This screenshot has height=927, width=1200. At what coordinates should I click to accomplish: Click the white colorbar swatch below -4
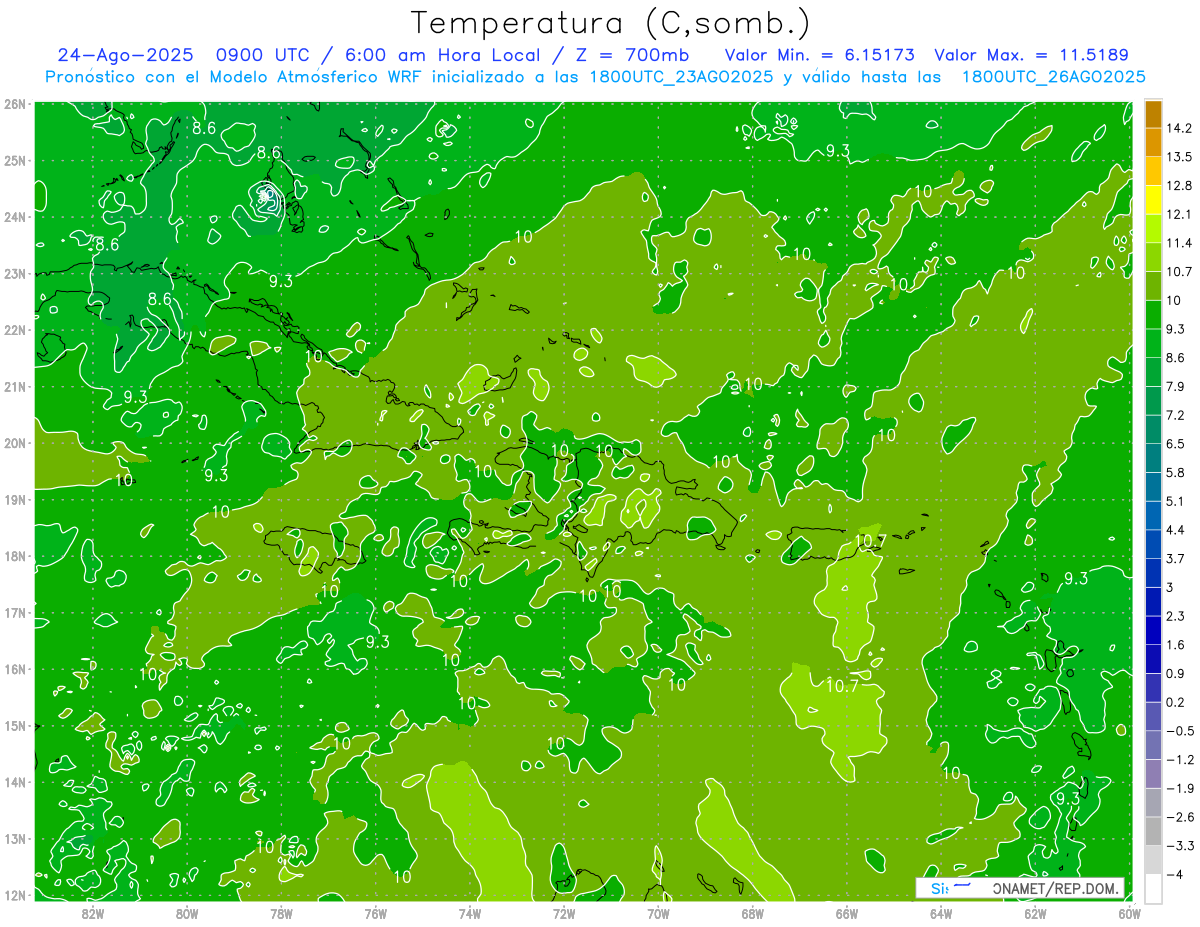1153,887
